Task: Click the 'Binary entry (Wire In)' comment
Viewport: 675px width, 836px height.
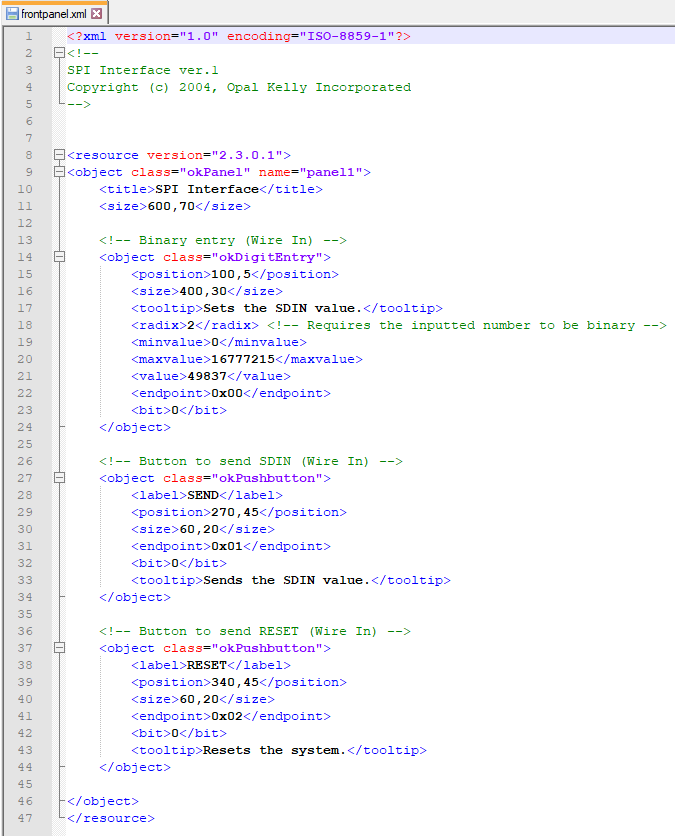Action: click(223, 240)
